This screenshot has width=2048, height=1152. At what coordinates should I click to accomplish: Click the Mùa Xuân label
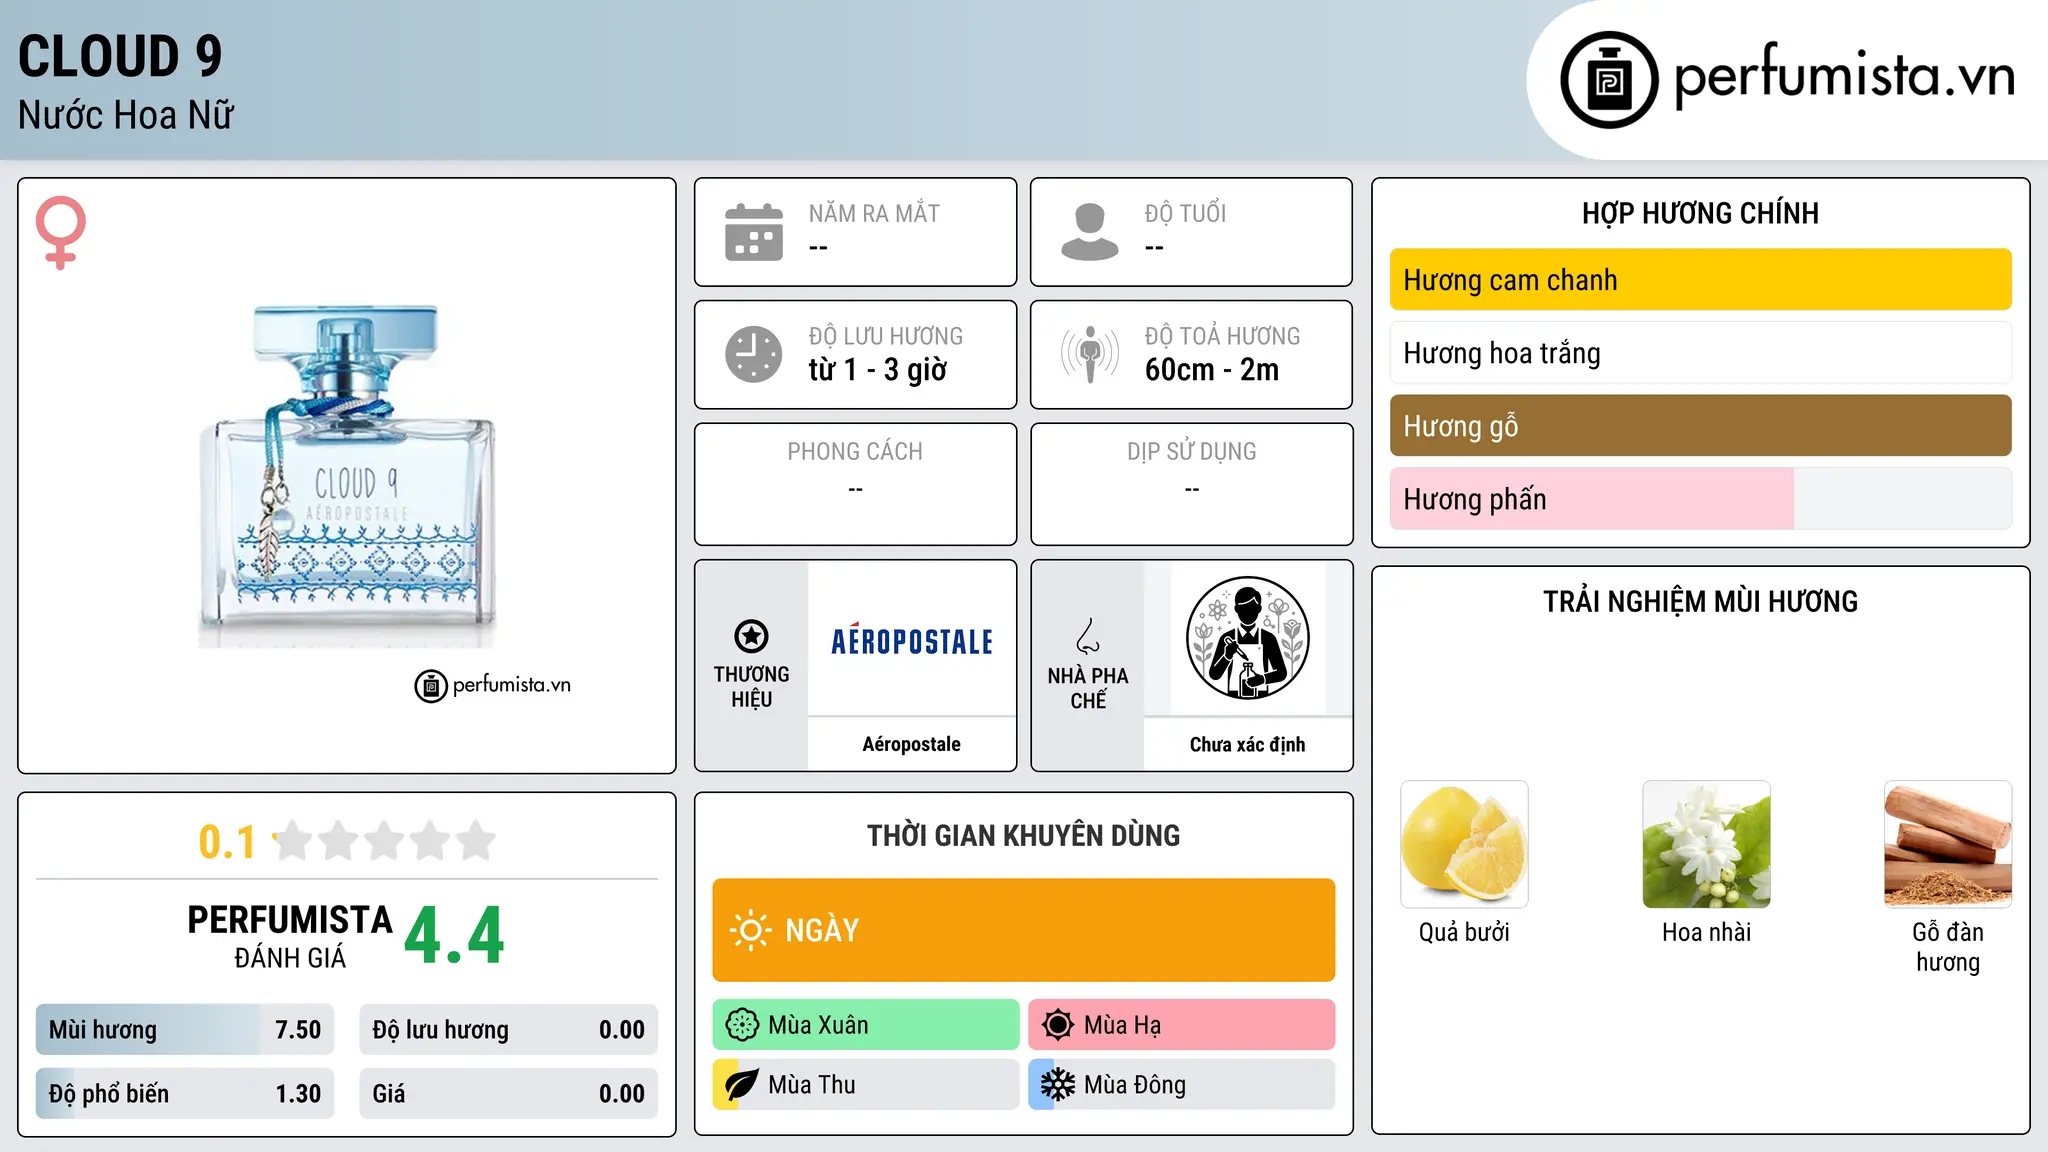[x=818, y=1026]
